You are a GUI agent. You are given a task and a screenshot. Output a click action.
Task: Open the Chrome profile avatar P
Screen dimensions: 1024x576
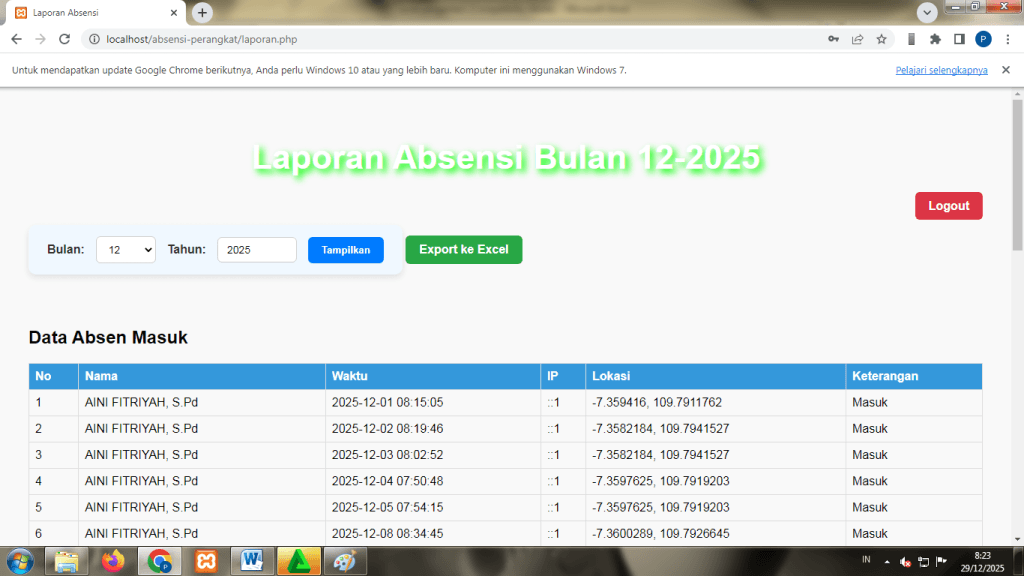point(983,39)
